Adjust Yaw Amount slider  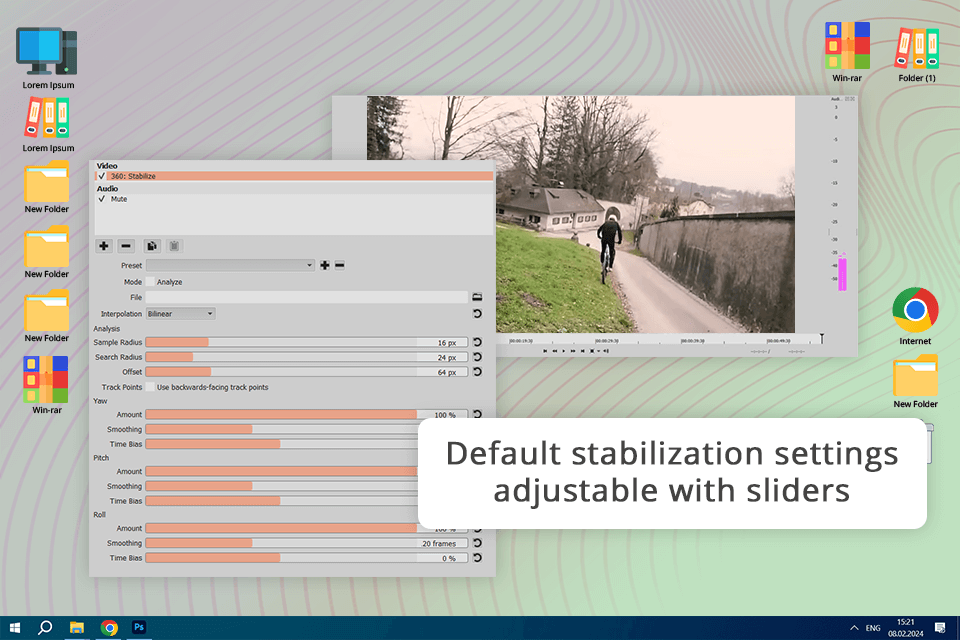[x=306, y=415]
